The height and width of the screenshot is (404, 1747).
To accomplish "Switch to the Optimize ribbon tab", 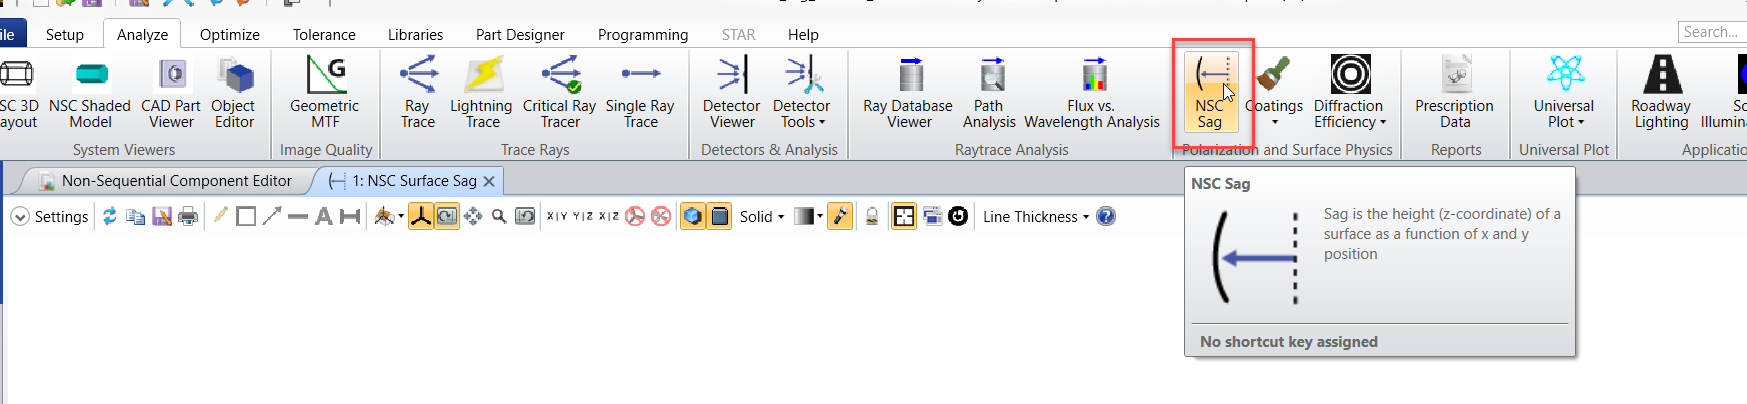I will point(230,34).
